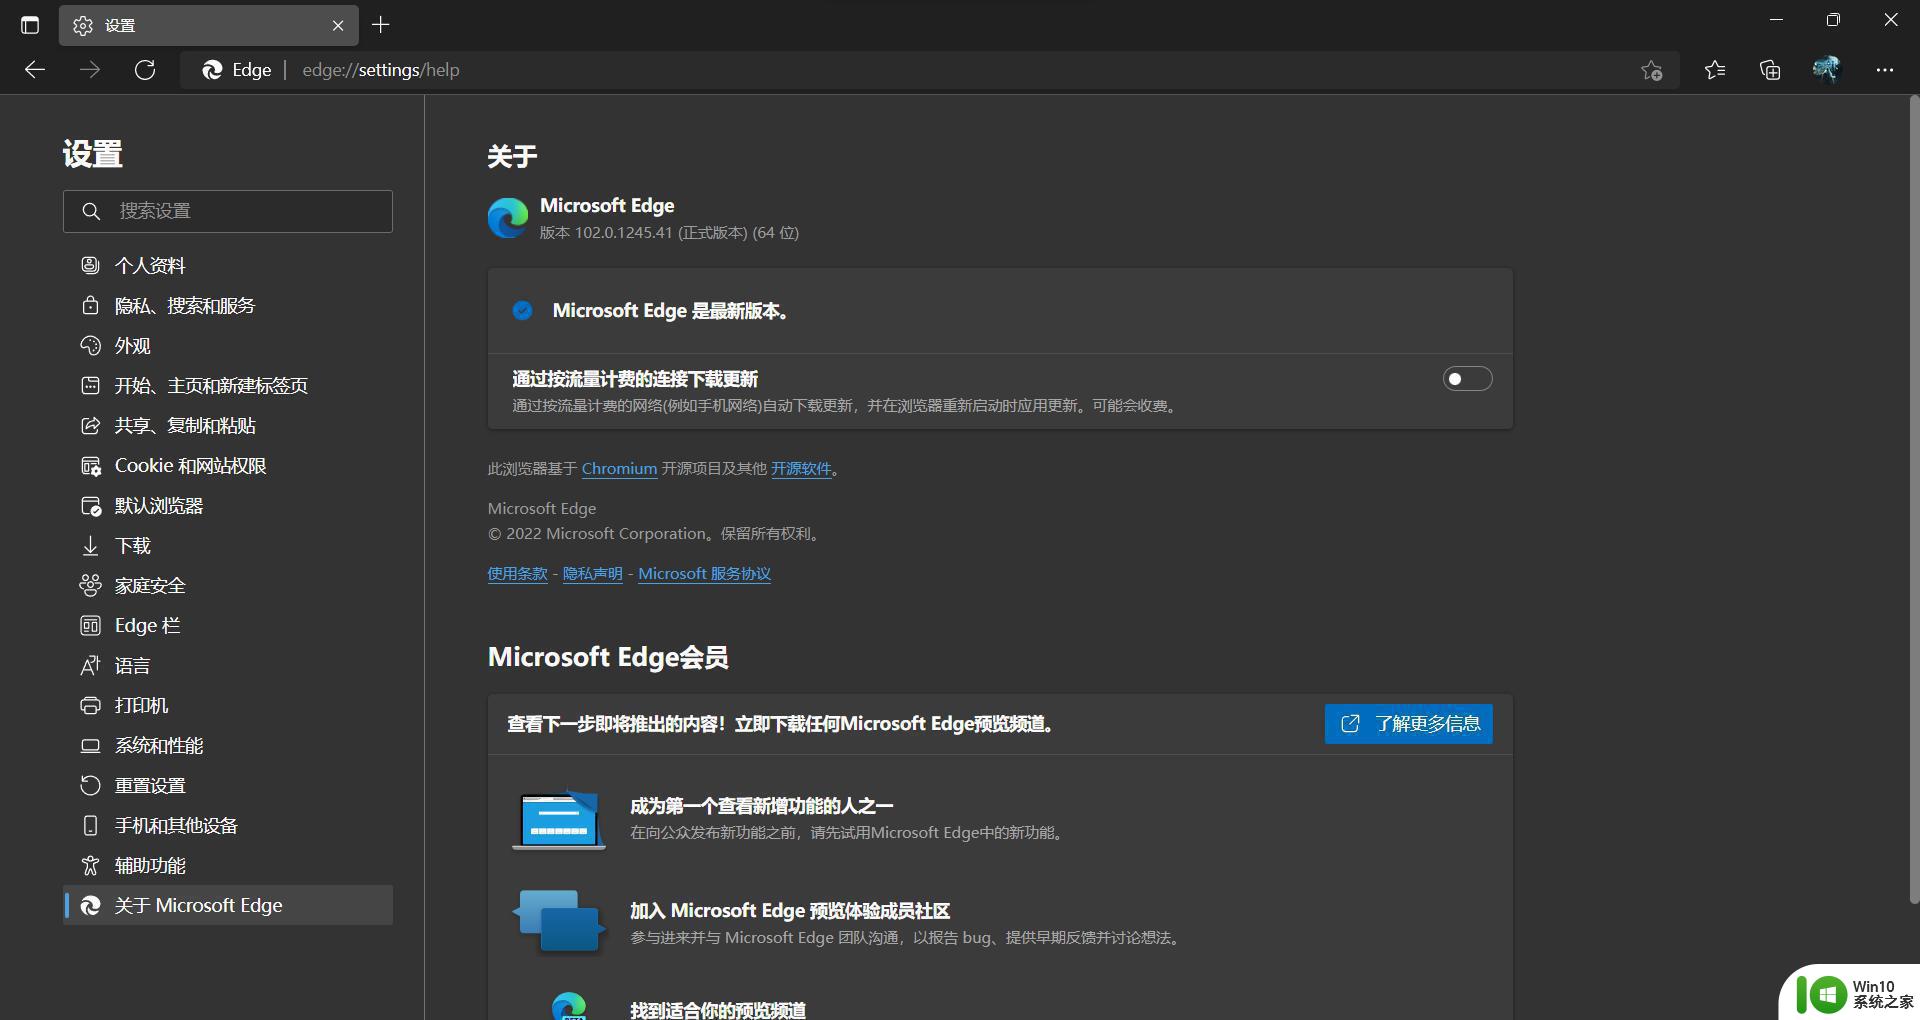Select 关于 Microsoft Edge sidebar item
The image size is (1920, 1020).
point(228,905)
